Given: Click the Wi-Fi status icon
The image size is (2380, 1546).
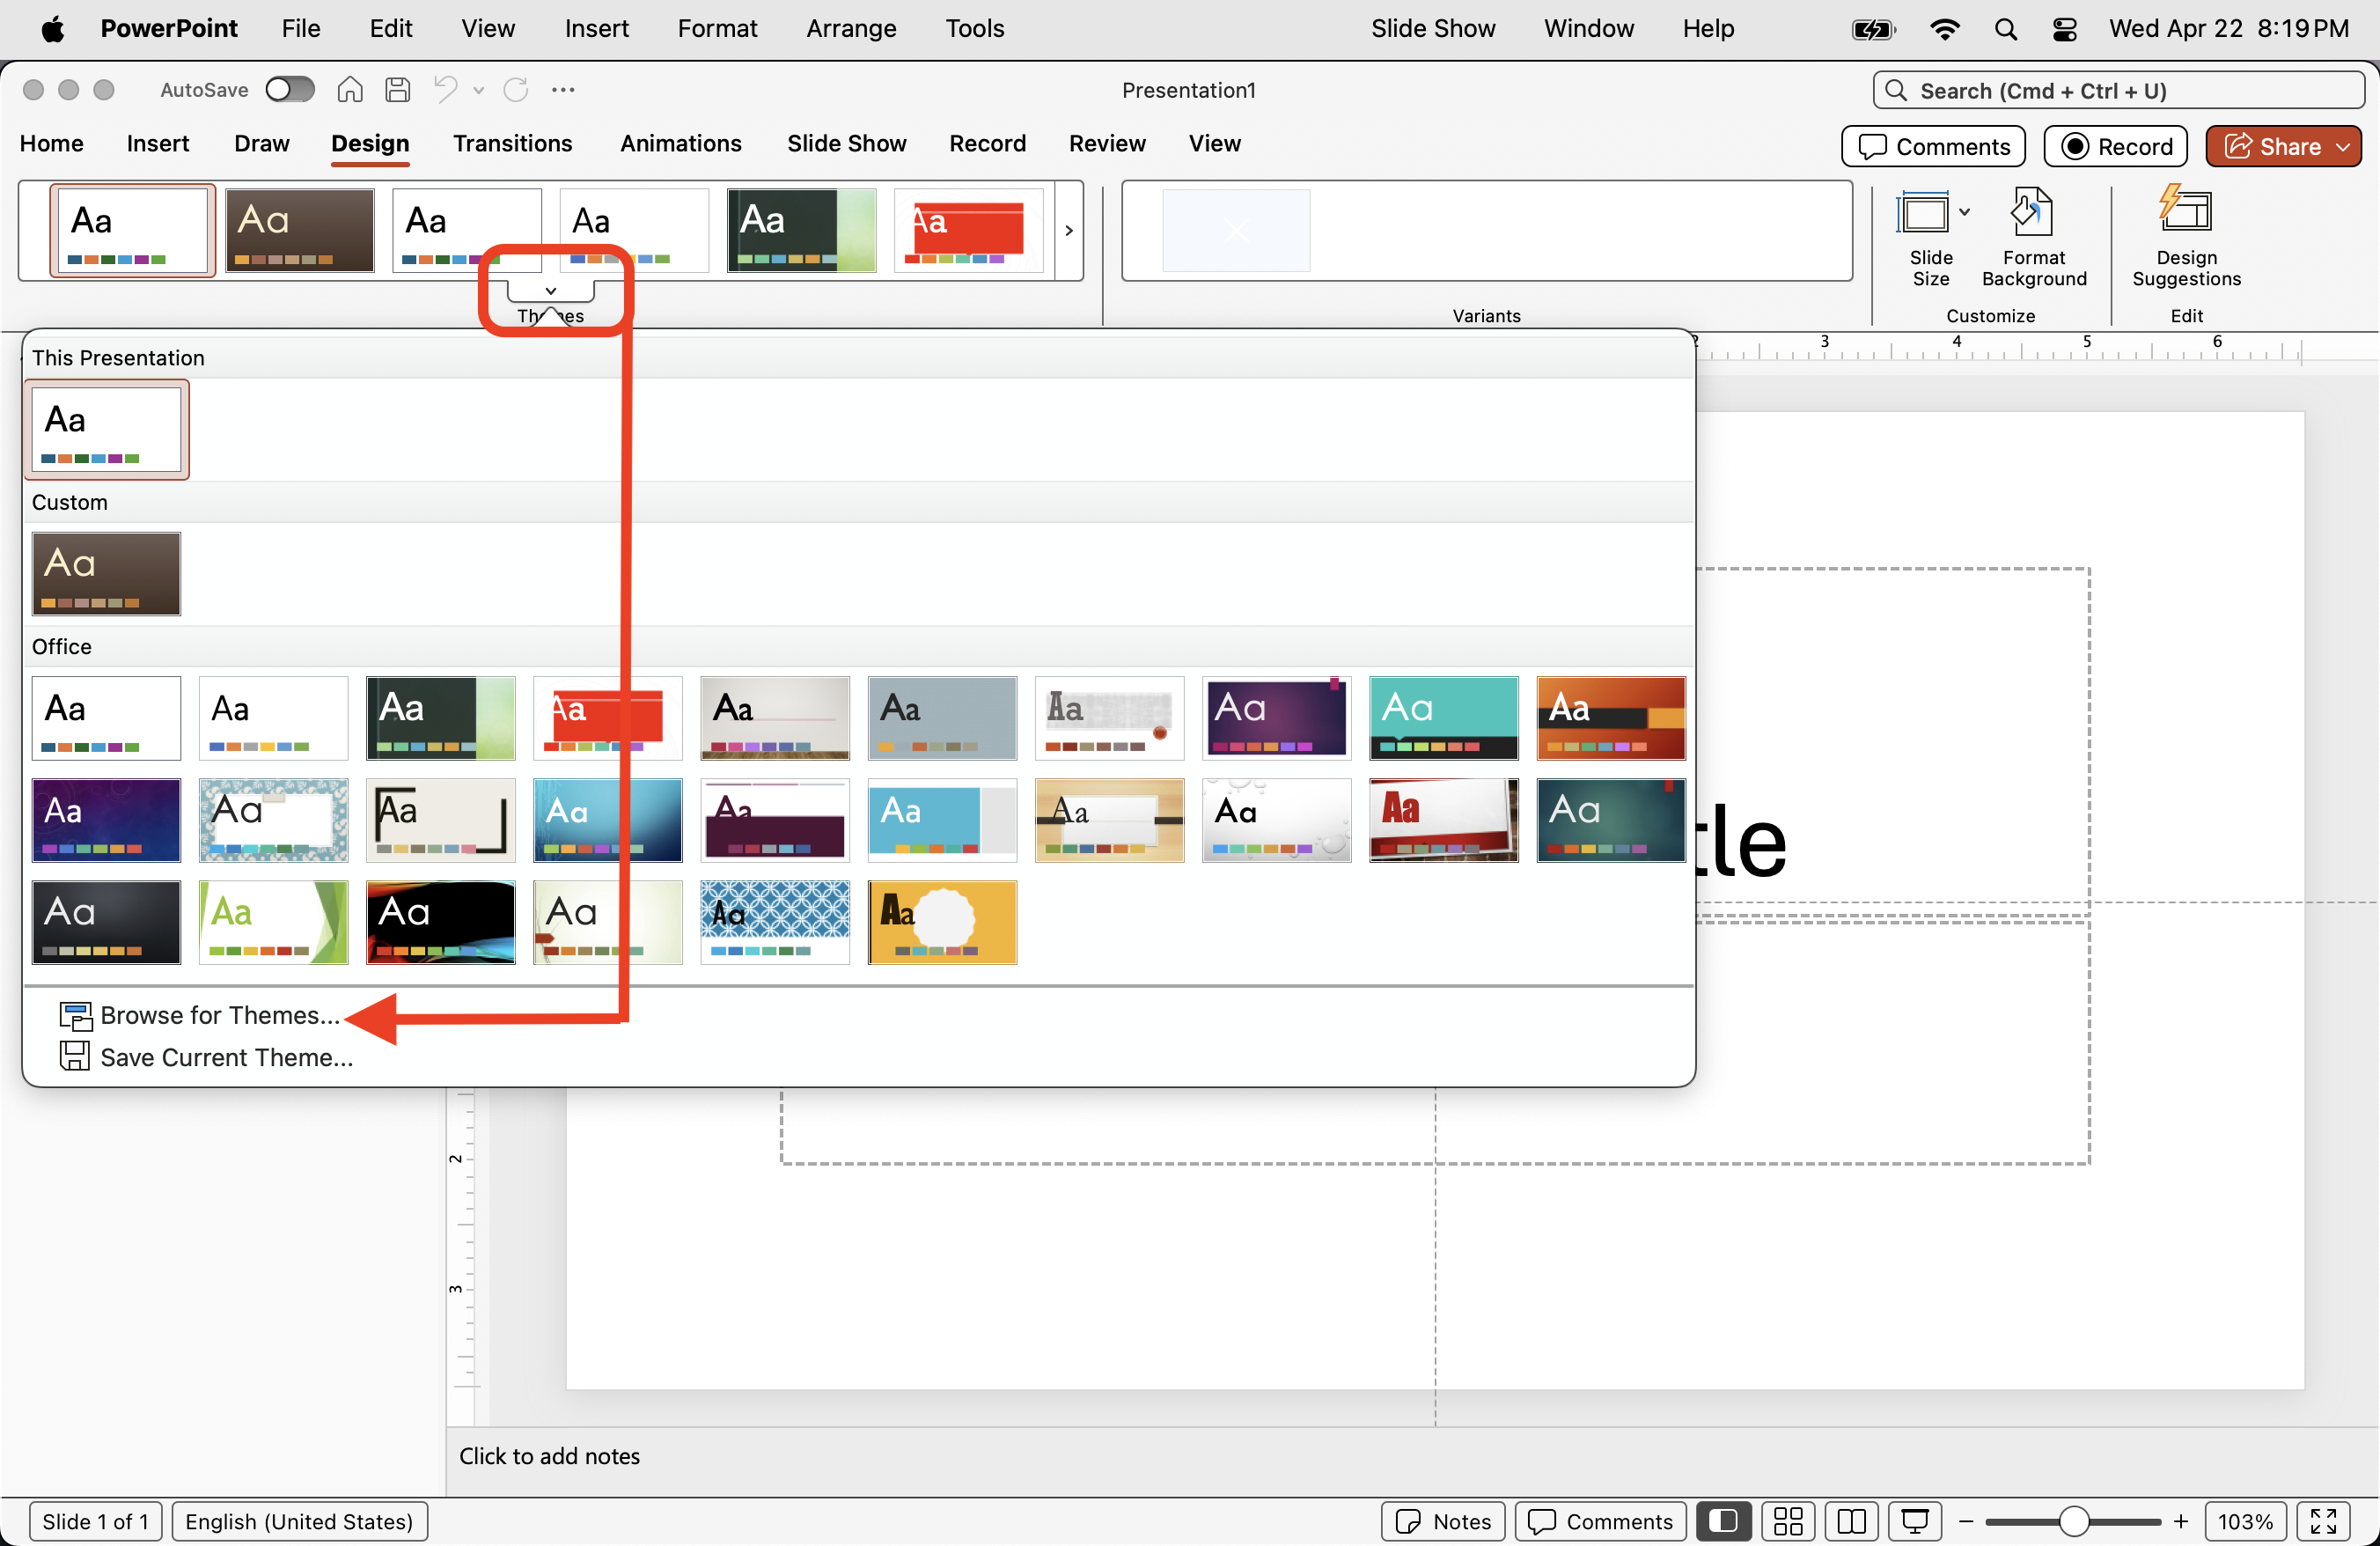Looking at the screenshot, I should pyautogui.click(x=1944, y=29).
